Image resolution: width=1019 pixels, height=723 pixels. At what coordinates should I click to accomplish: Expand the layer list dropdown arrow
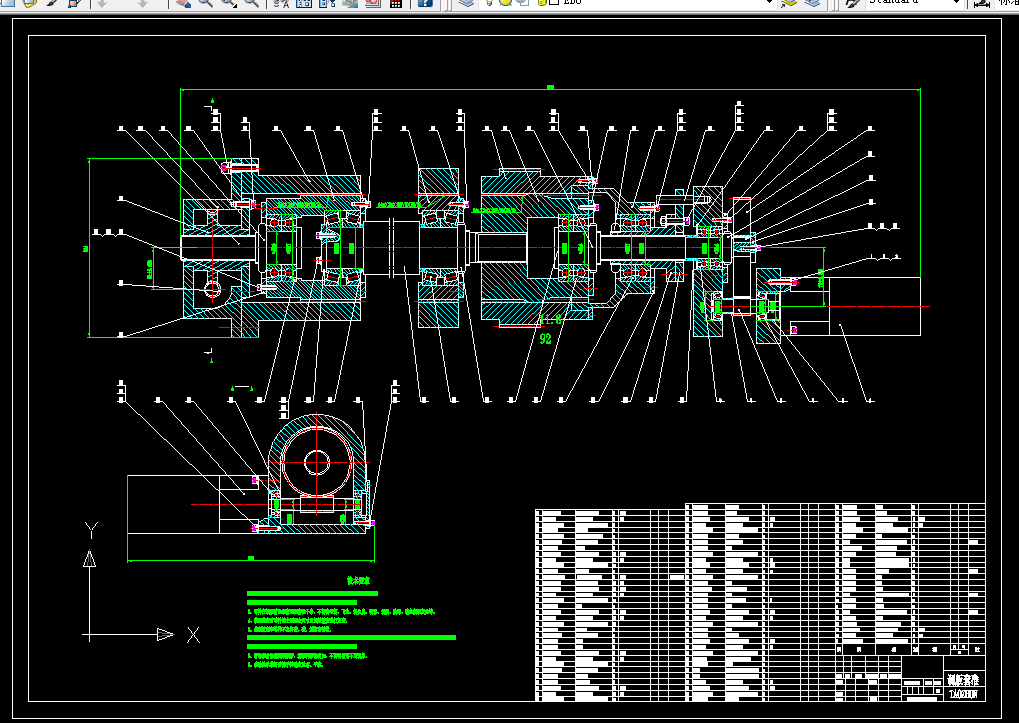pyautogui.click(x=769, y=3)
